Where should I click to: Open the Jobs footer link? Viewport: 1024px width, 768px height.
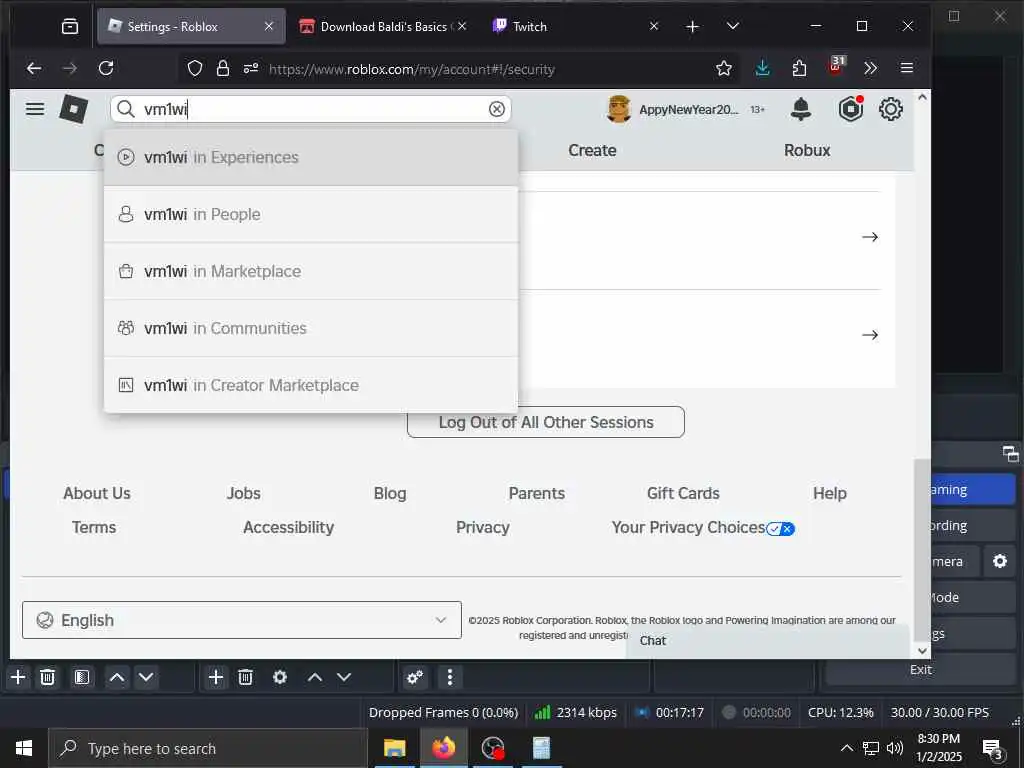click(244, 494)
